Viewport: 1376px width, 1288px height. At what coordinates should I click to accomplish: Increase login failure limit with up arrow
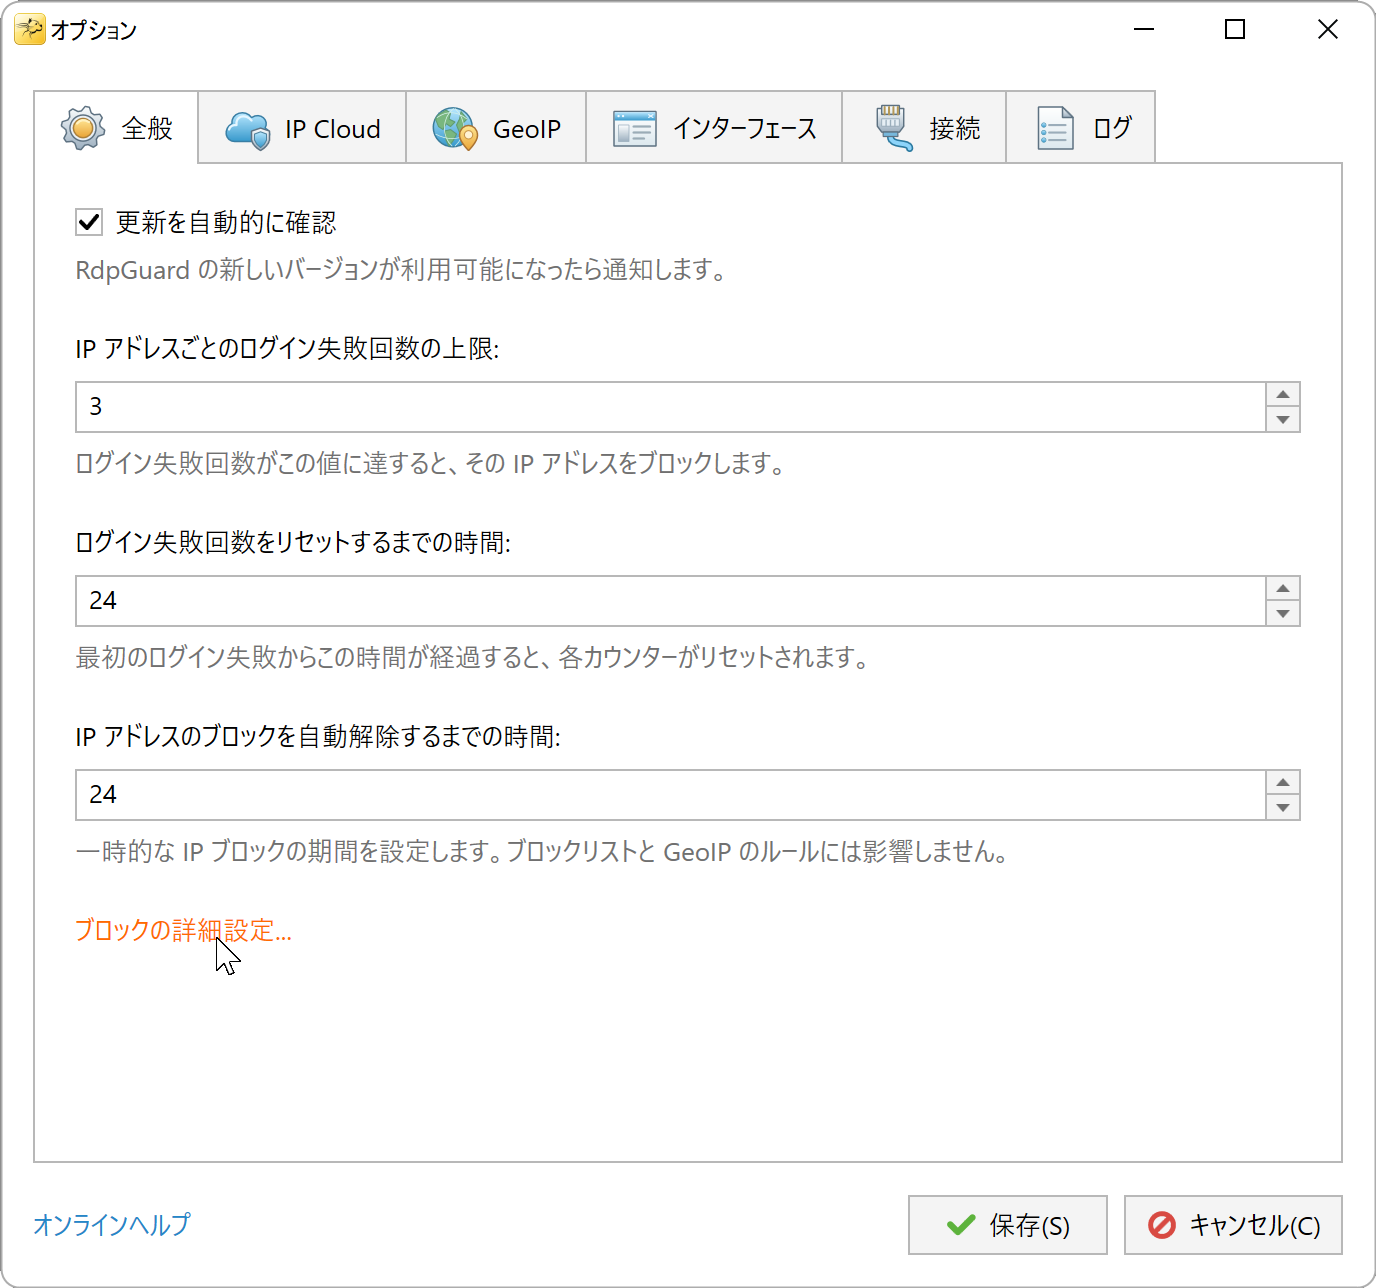(1283, 395)
